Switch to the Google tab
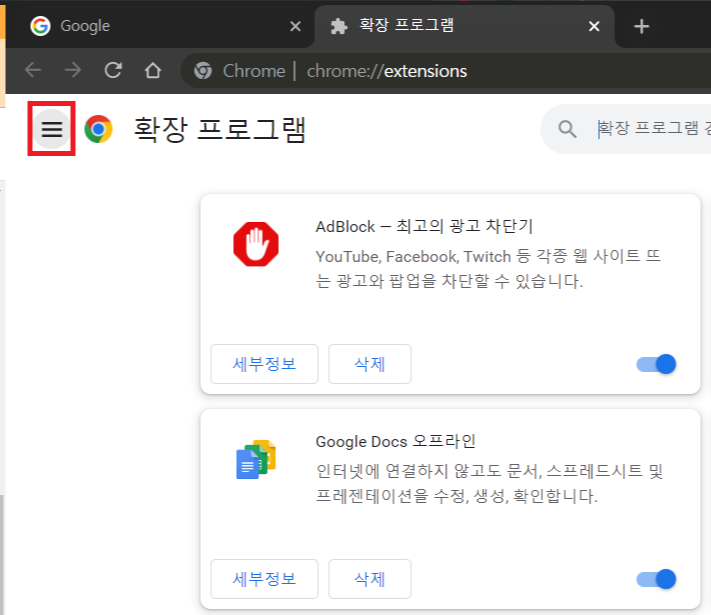The height and width of the screenshot is (615, 711). pos(160,26)
